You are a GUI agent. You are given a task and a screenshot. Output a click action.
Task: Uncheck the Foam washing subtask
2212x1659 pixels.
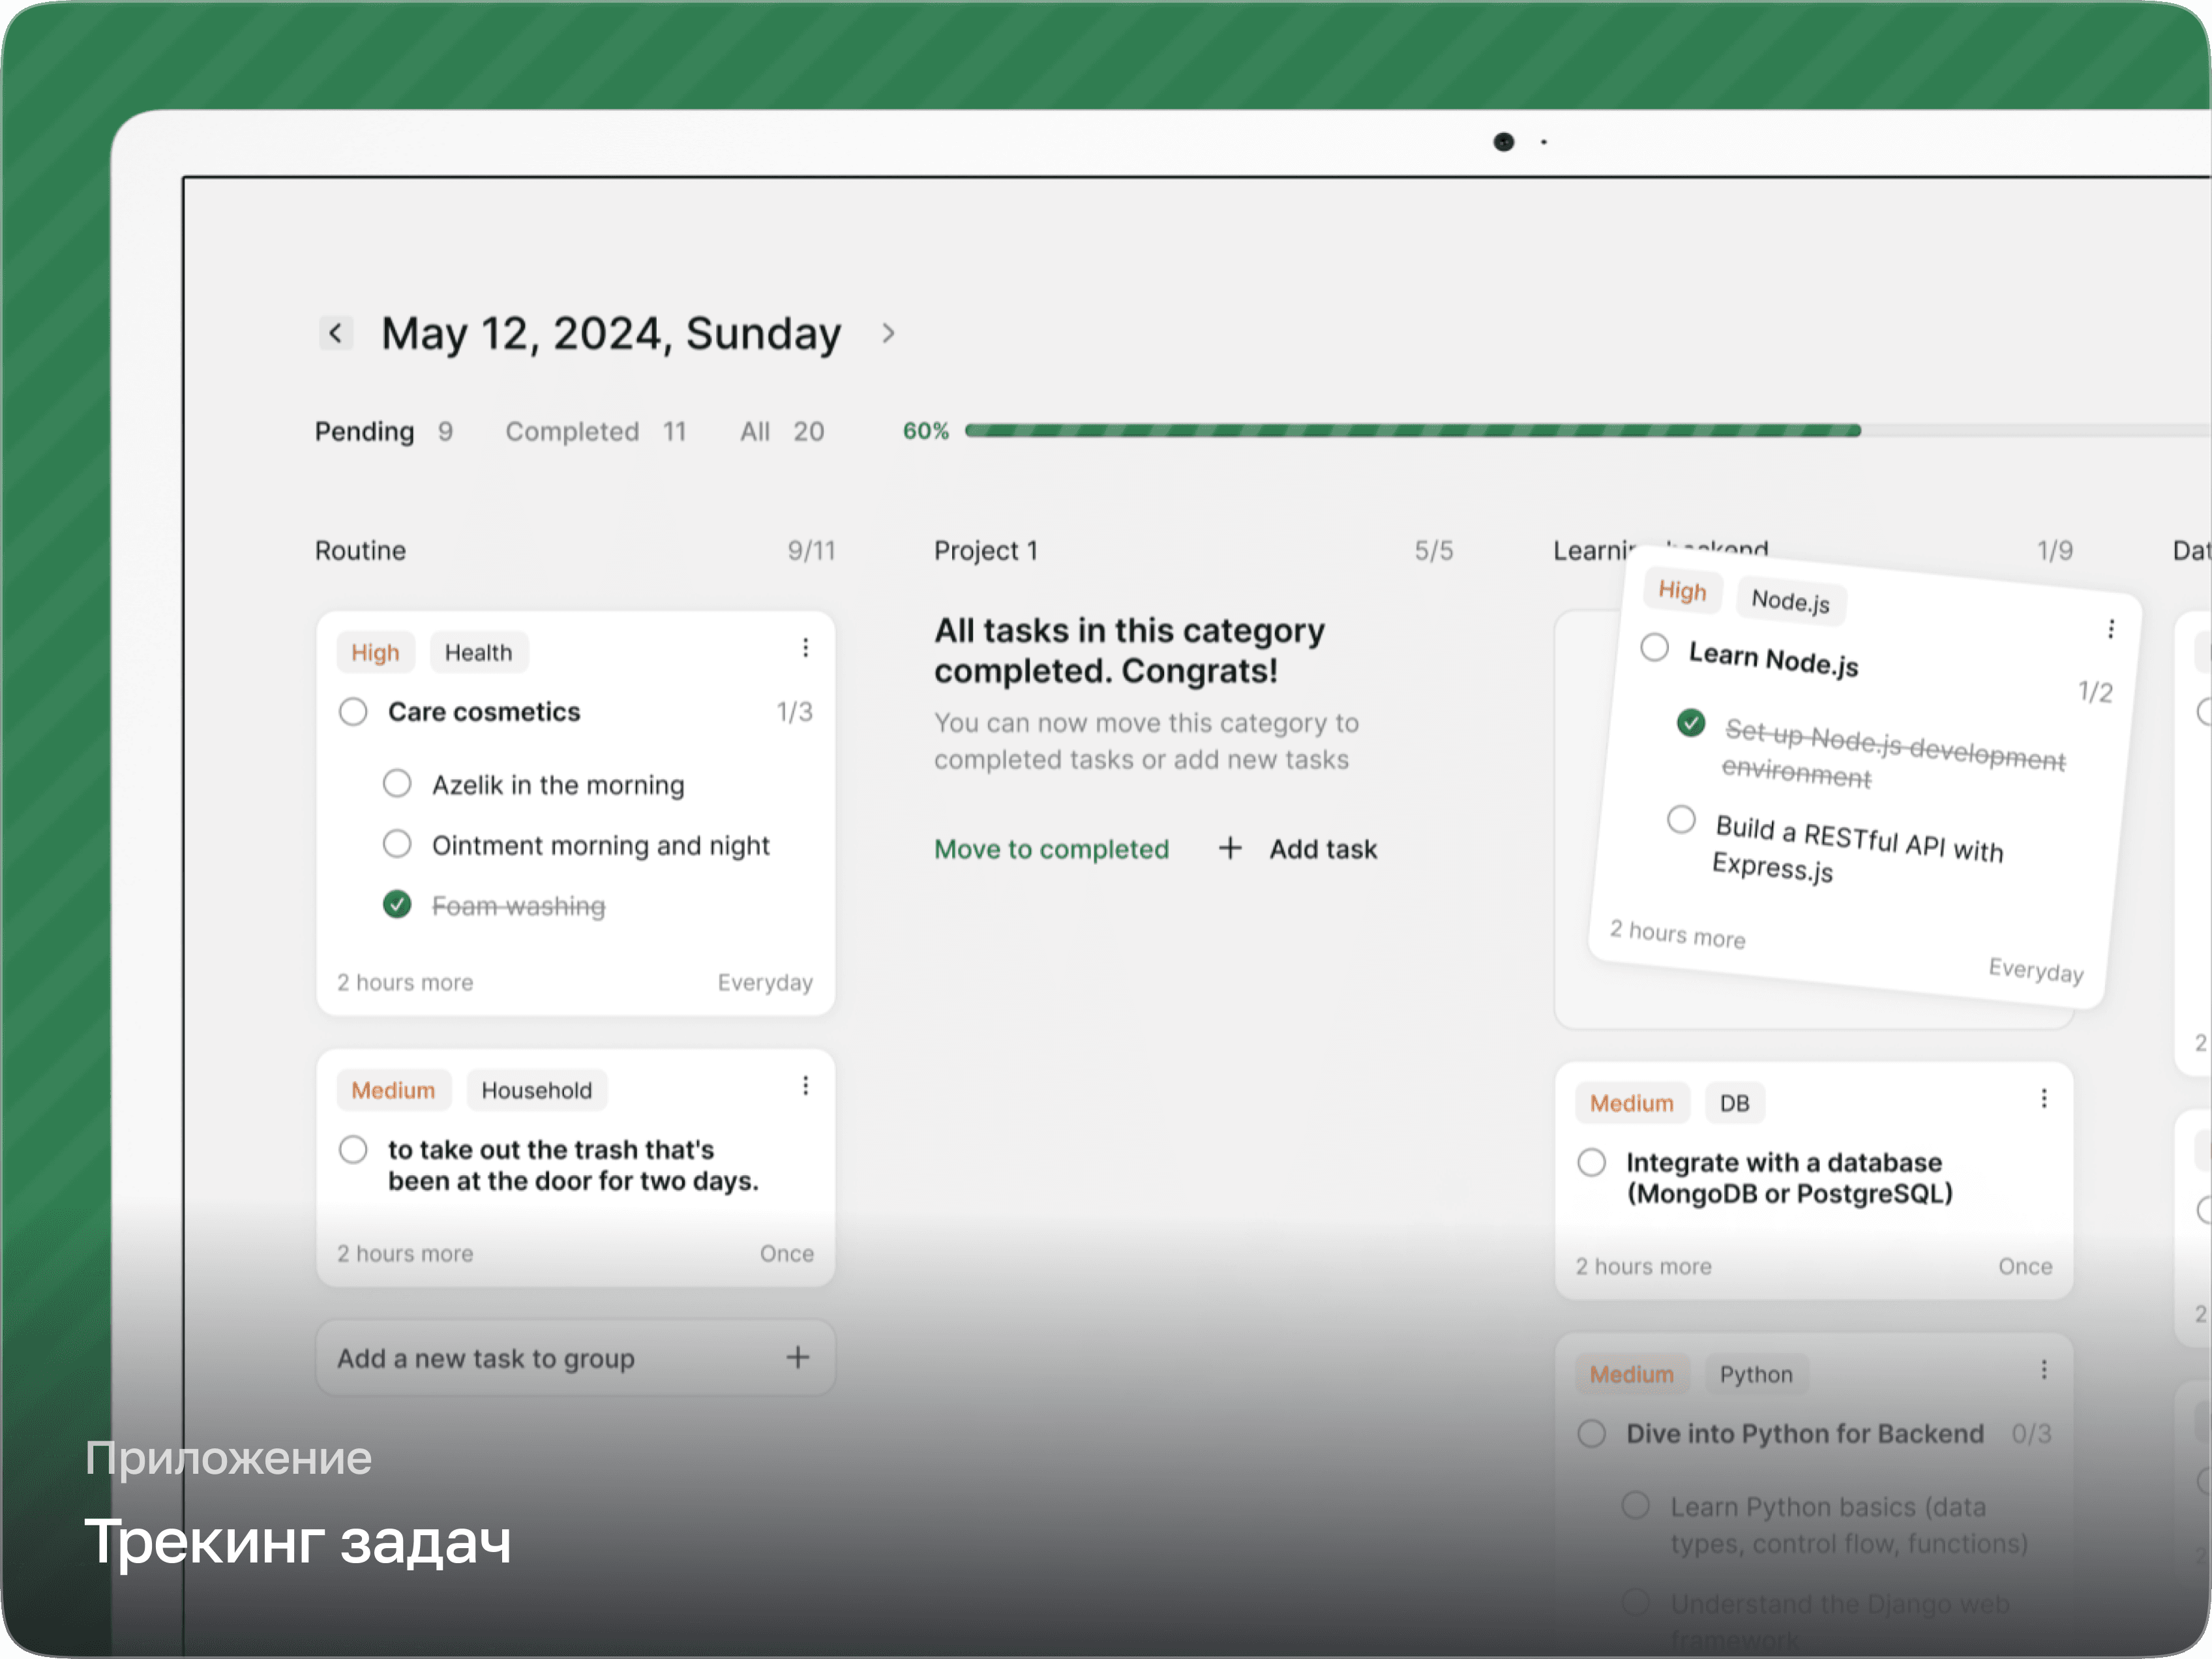pyautogui.click(x=397, y=905)
